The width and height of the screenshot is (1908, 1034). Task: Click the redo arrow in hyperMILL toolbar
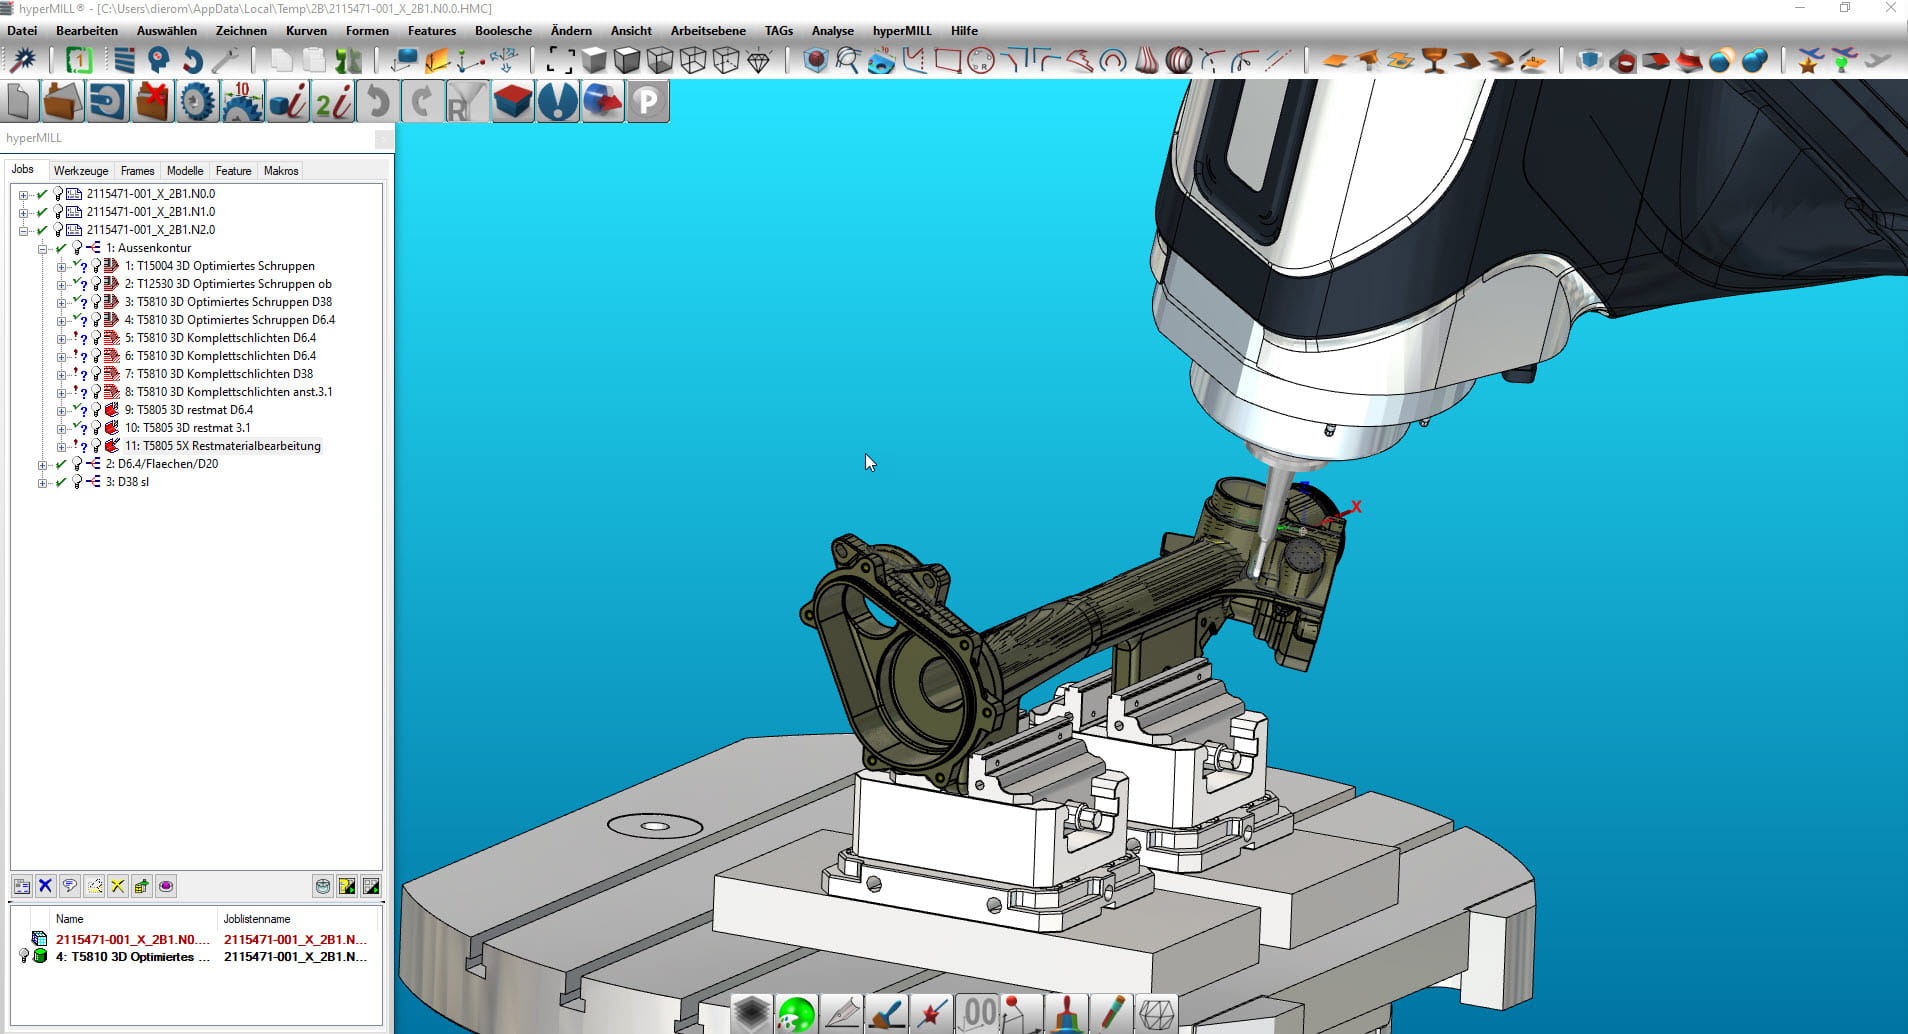coord(422,102)
